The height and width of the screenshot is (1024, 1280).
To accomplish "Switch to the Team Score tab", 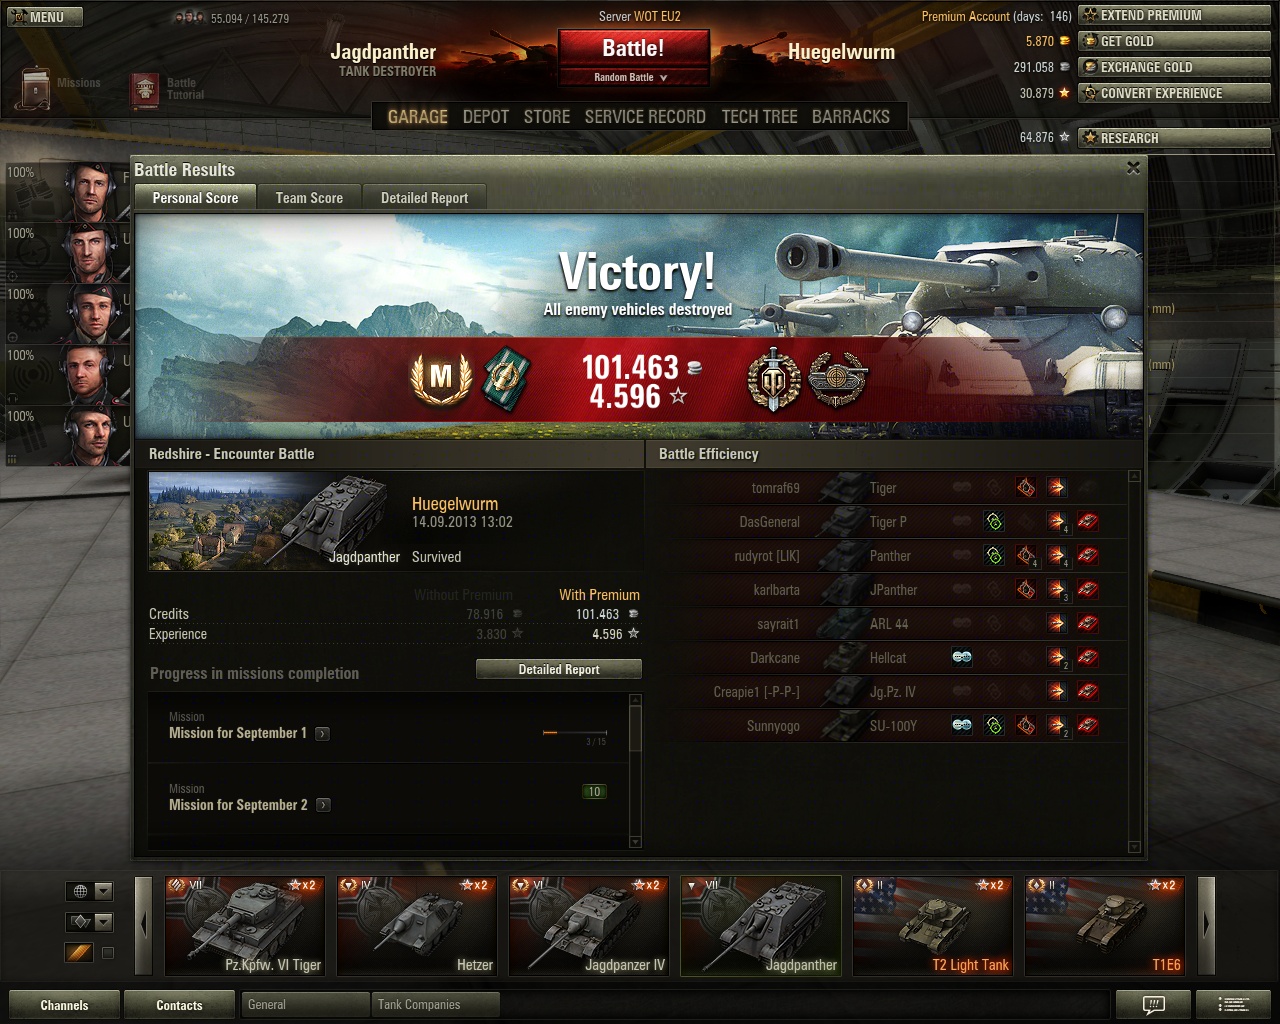I will click(309, 198).
